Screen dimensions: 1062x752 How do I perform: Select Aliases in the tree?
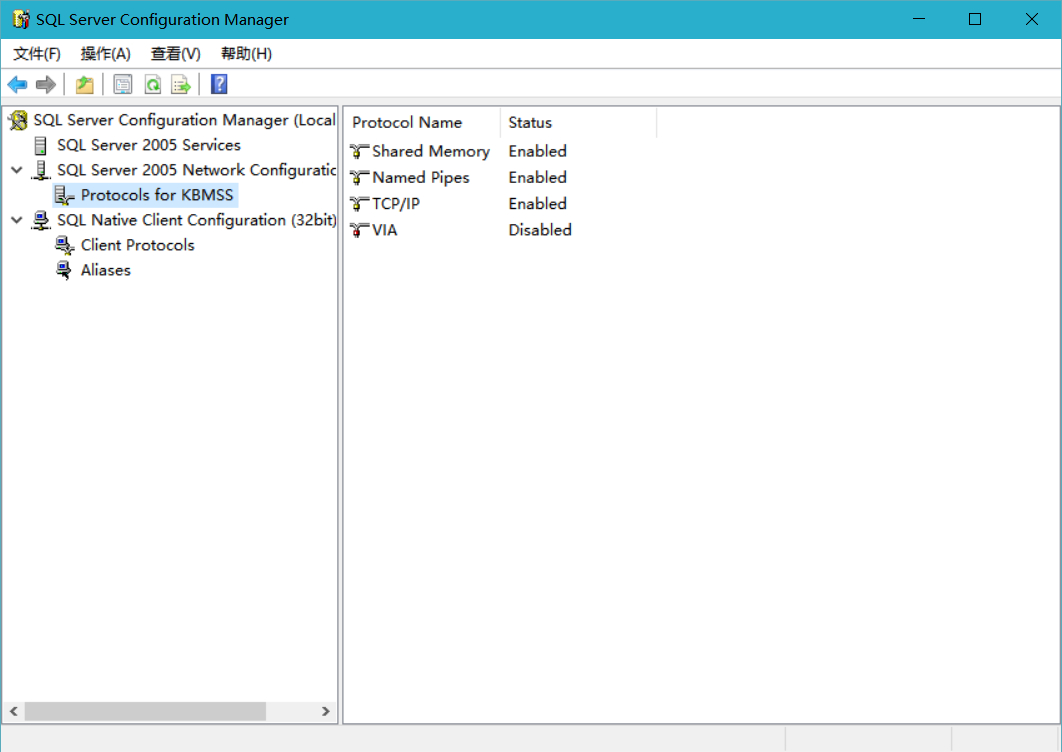coord(106,270)
